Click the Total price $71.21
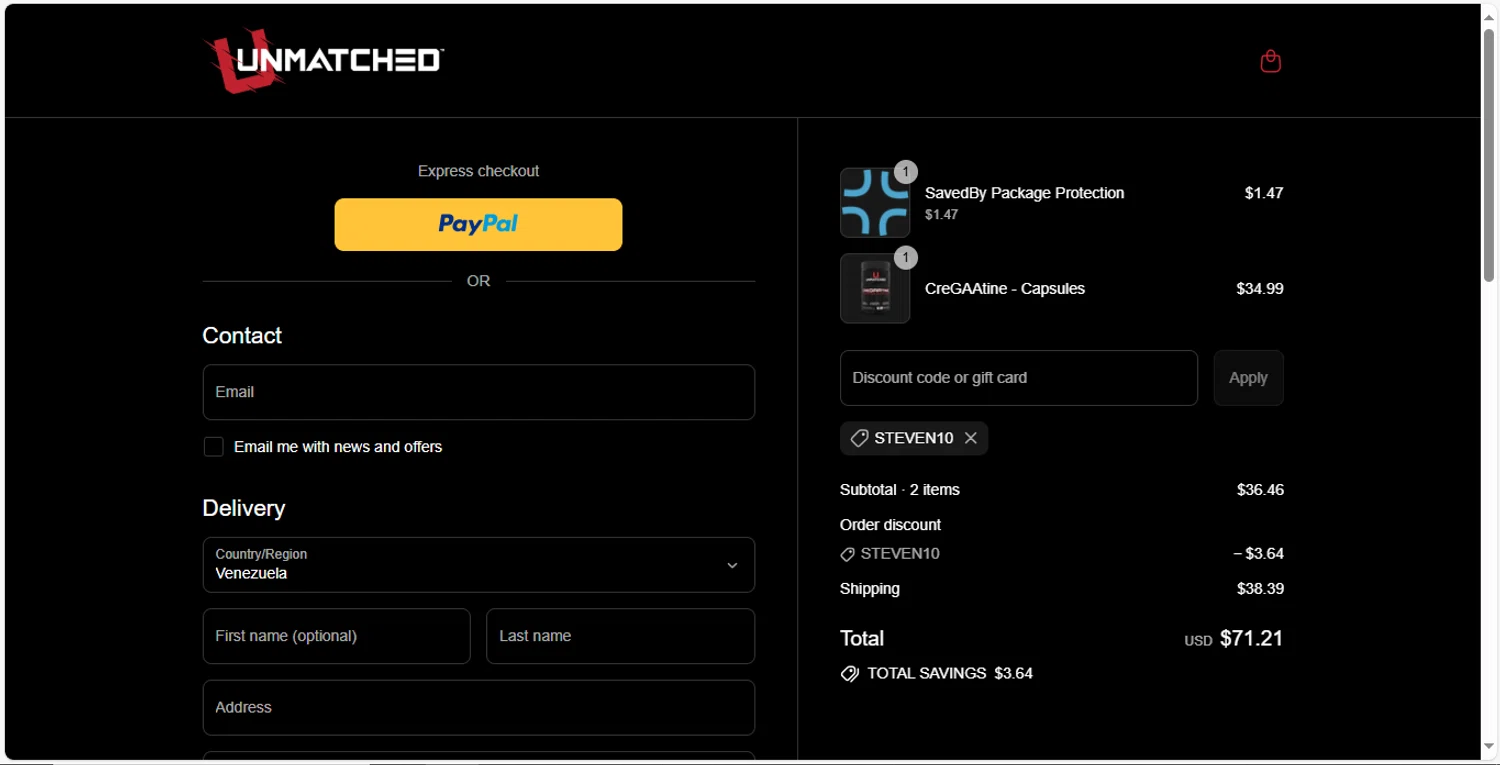The width and height of the screenshot is (1500, 765). [1251, 638]
